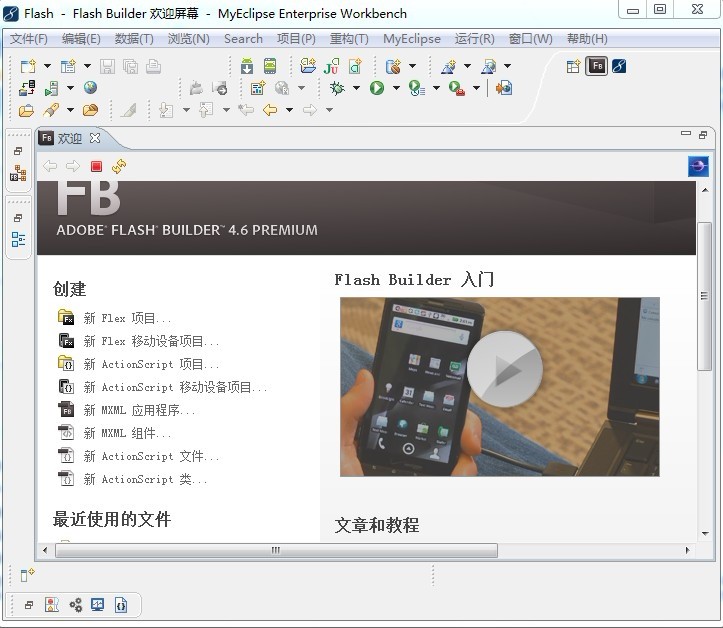Open the External Tools dropdown arrow

click(x=476, y=88)
